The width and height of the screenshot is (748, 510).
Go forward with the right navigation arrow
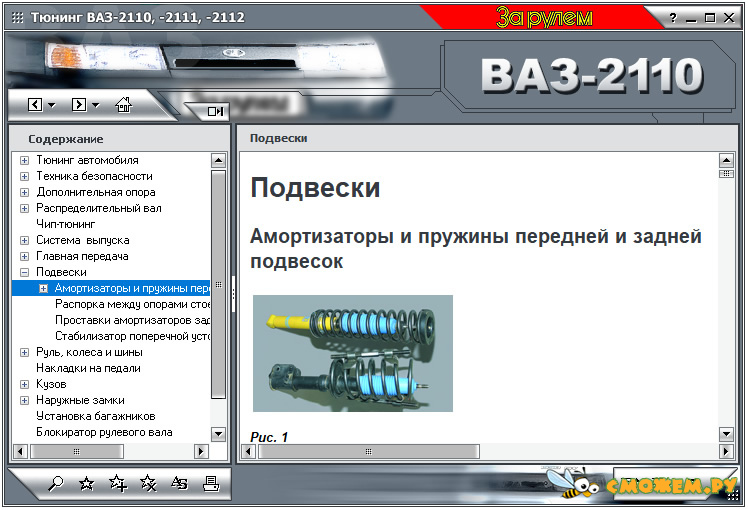pyautogui.click(x=79, y=104)
